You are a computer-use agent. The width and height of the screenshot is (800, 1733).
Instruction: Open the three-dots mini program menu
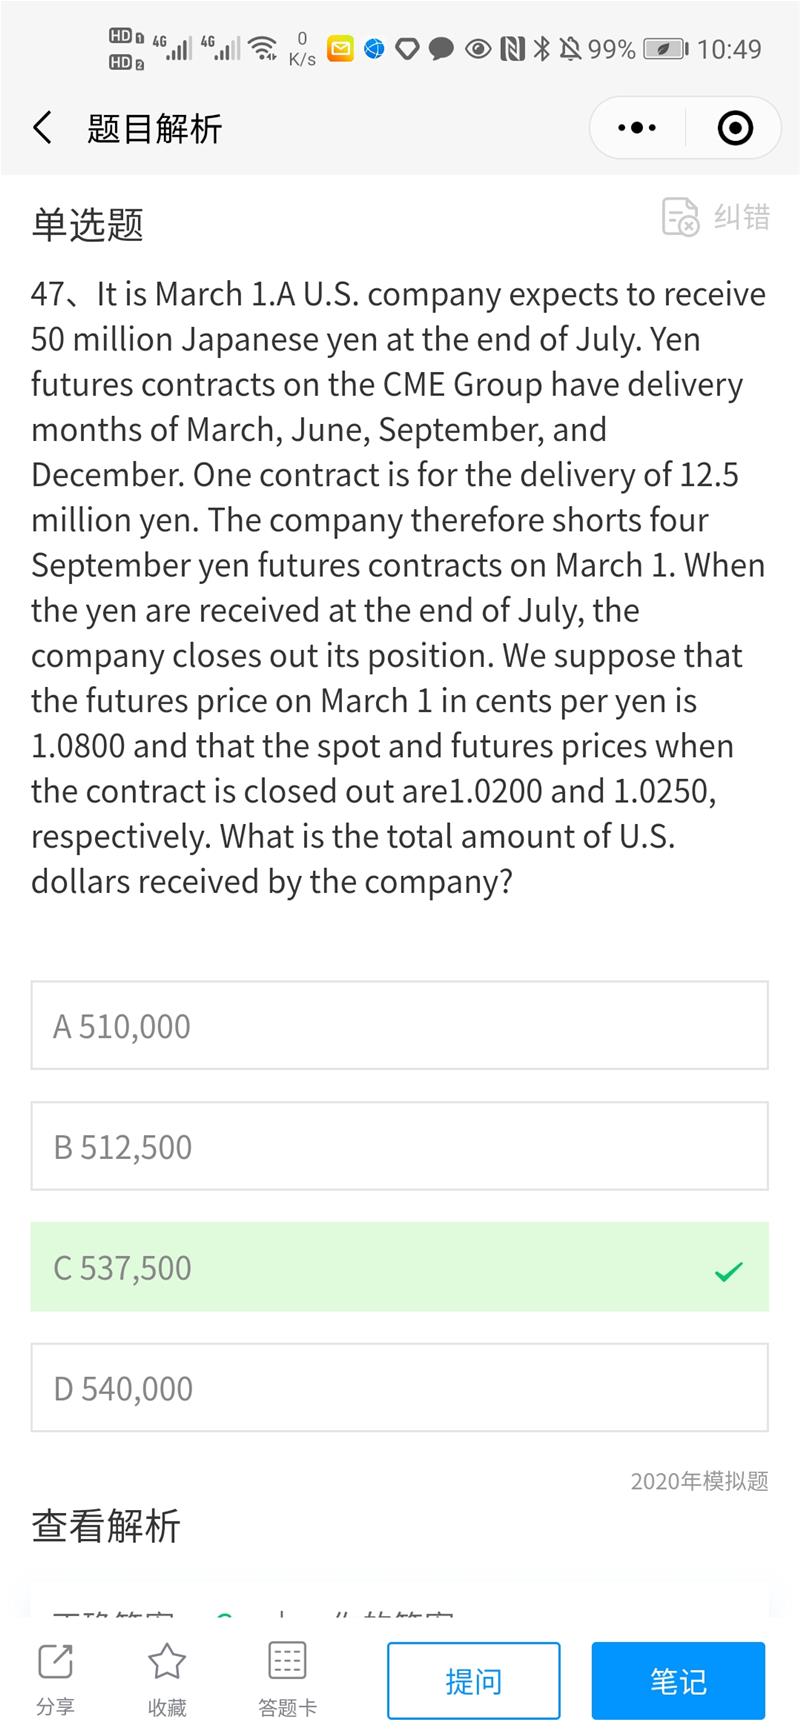[637, 128]
